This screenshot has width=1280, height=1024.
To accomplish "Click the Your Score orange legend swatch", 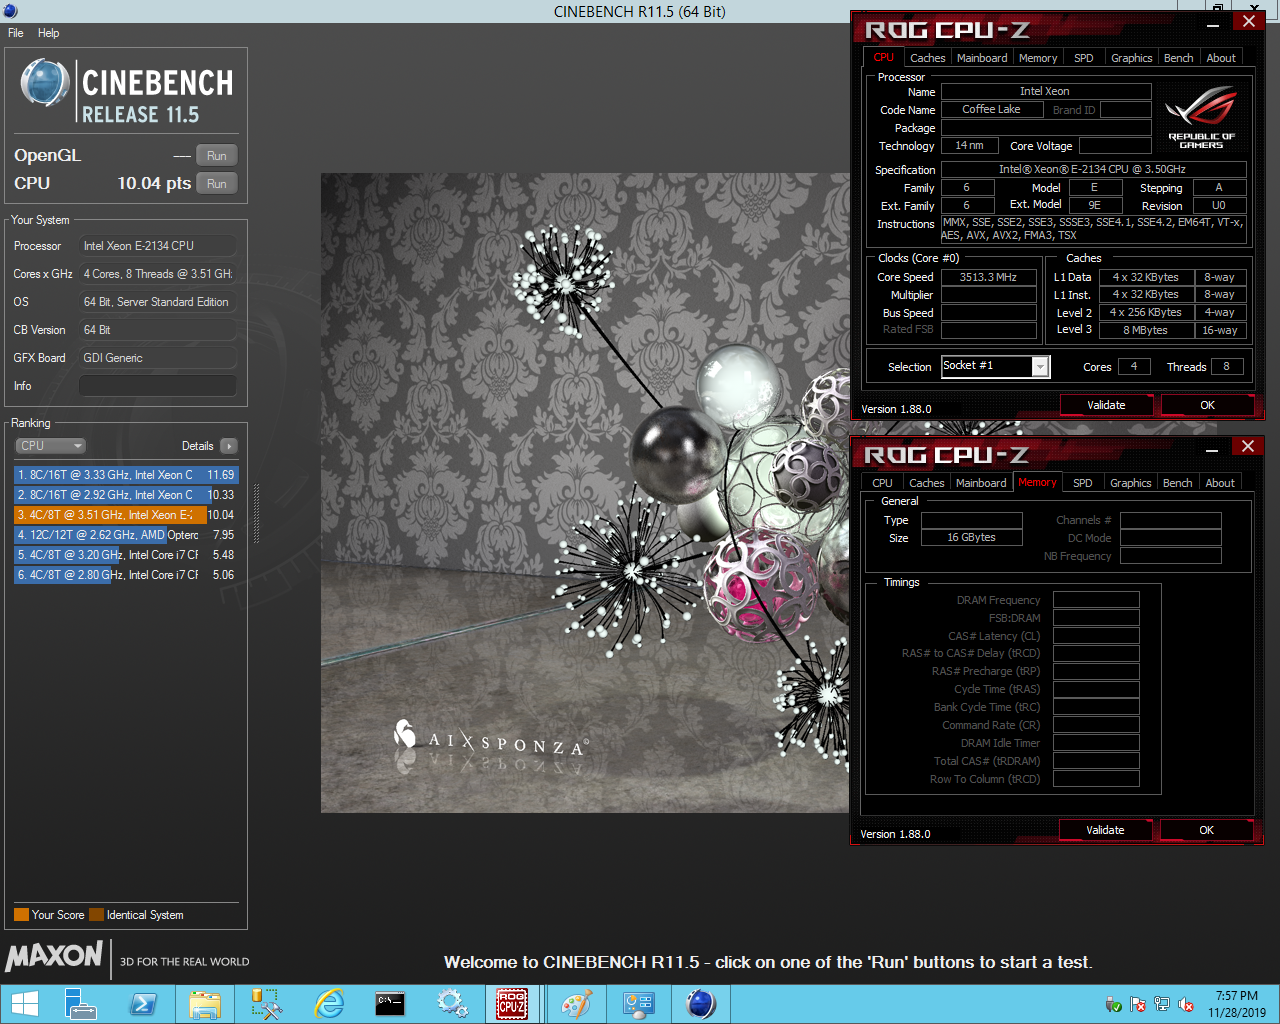I will (21, 915).
